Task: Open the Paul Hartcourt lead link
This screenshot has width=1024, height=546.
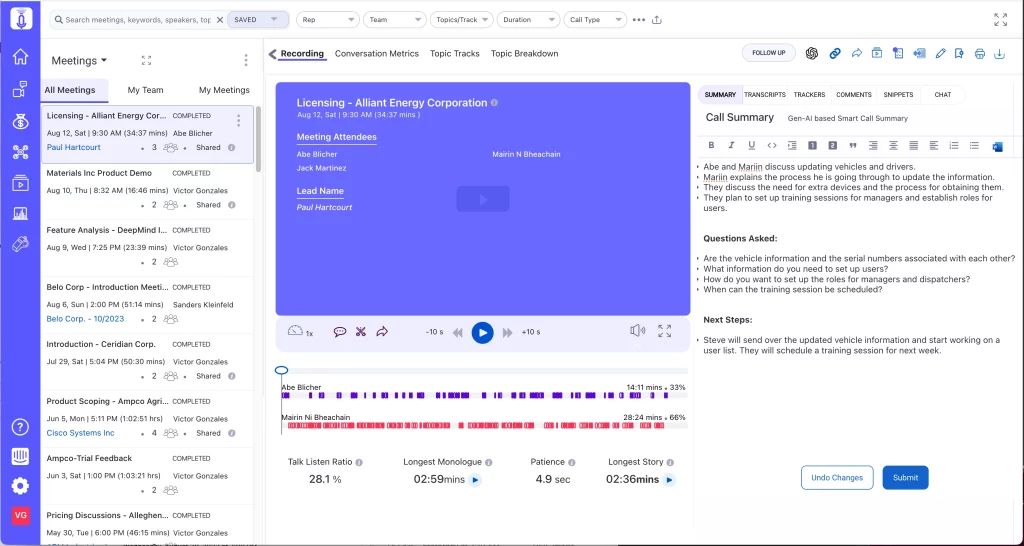Action: point(73,148)
